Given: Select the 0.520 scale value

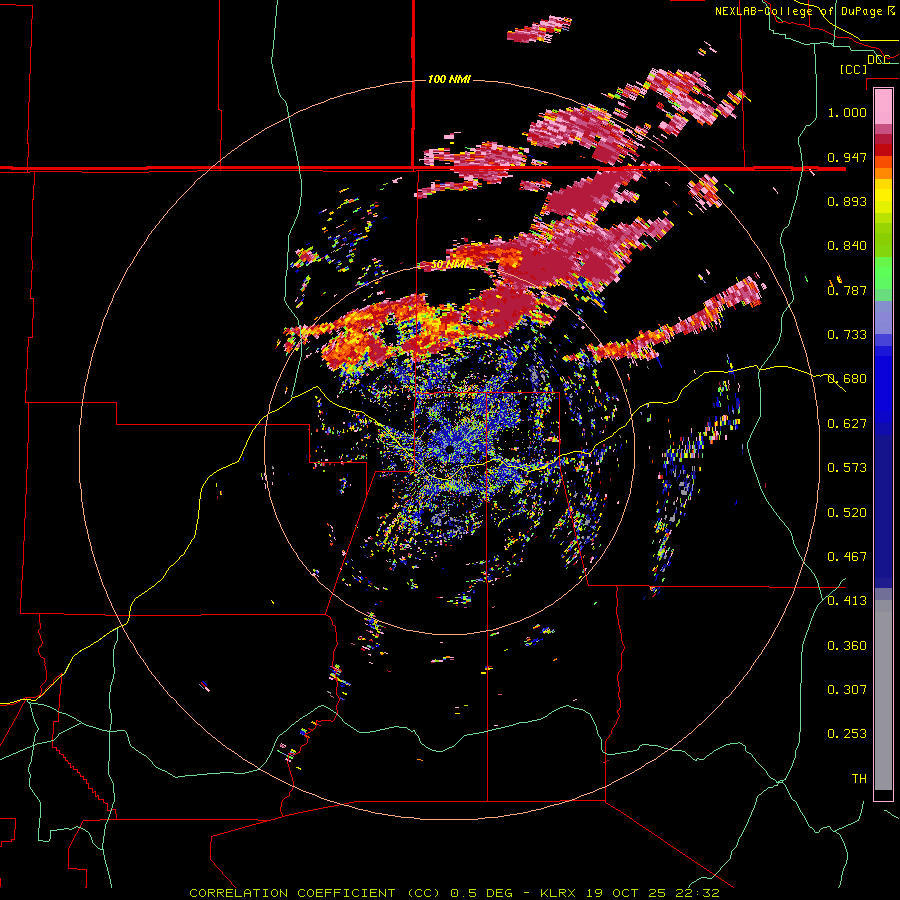Looking at the screenshot, I should 847,513.
